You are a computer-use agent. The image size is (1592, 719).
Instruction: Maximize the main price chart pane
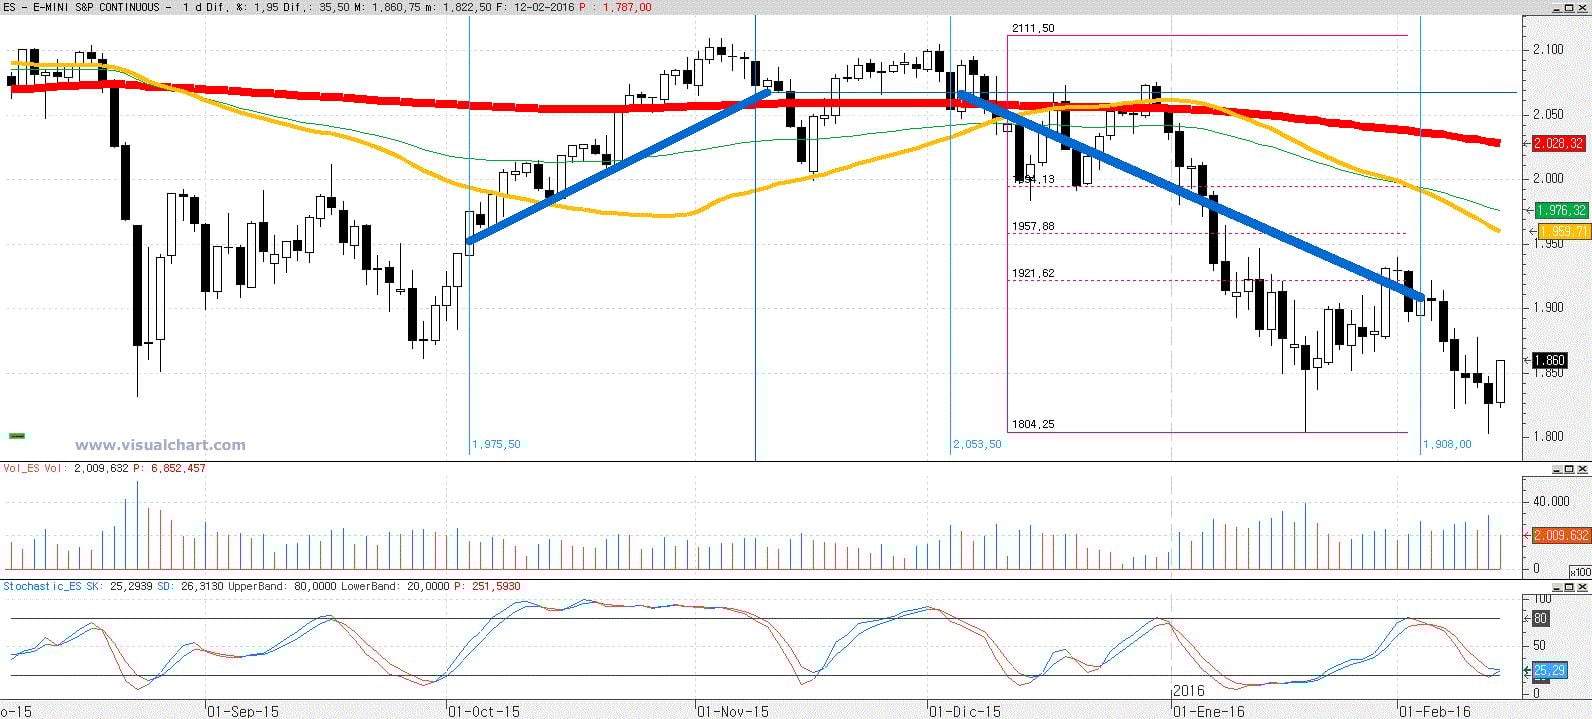coord(1569,9)
